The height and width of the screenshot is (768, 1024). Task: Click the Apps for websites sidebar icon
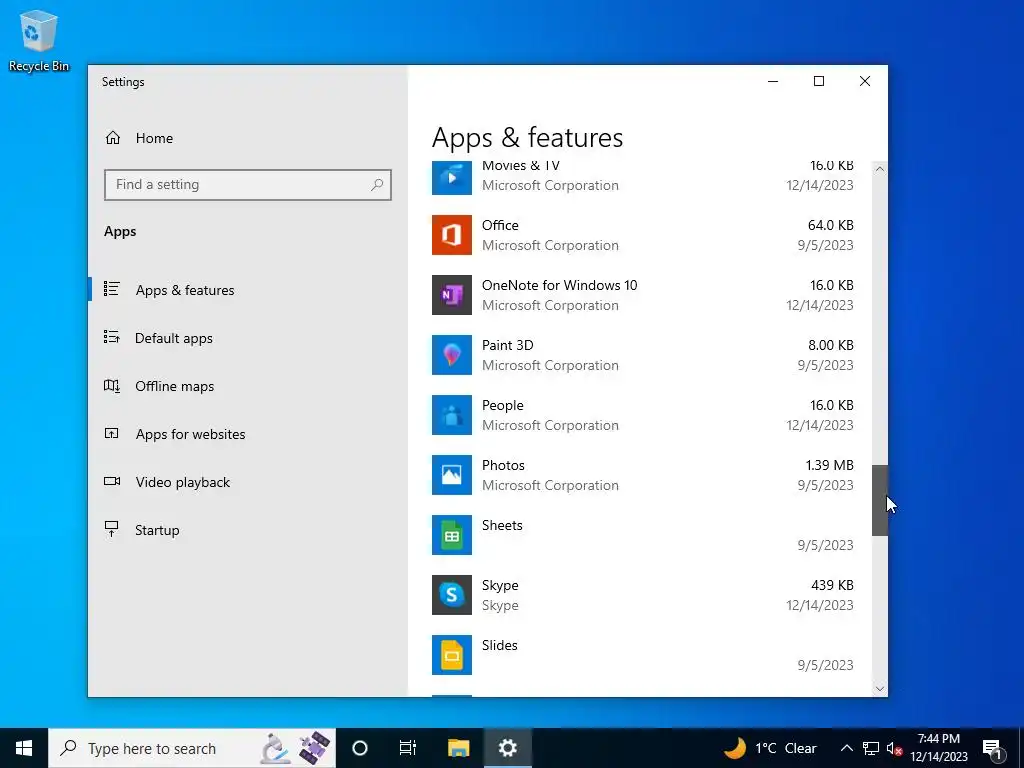[112, 433]
